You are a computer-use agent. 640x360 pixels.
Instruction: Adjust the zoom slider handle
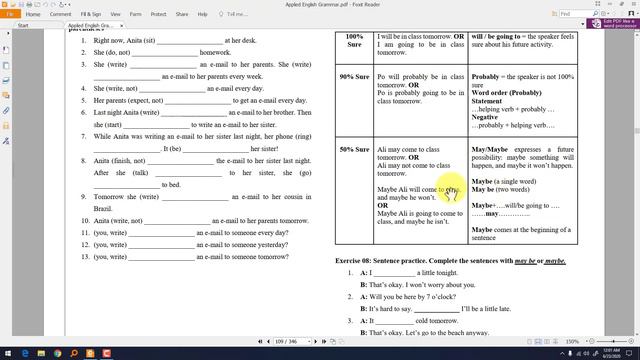(613, 341)
